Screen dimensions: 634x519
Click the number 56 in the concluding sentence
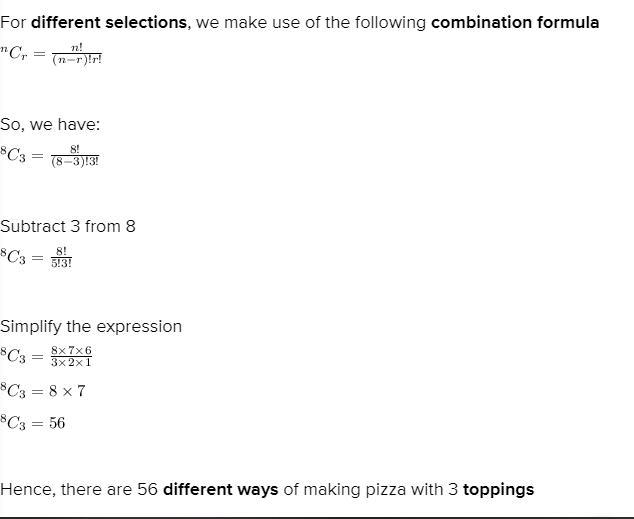coord(148,489)
